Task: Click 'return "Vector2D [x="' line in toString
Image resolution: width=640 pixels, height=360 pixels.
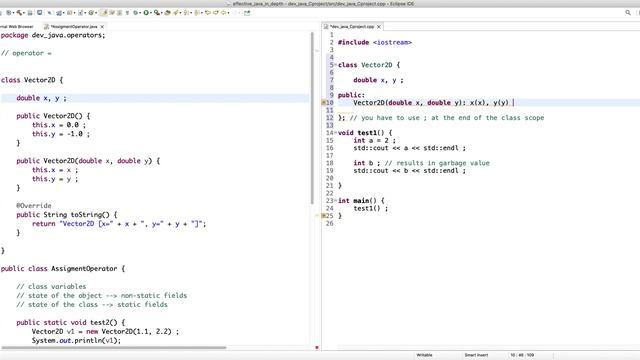Action: point(119,224)
